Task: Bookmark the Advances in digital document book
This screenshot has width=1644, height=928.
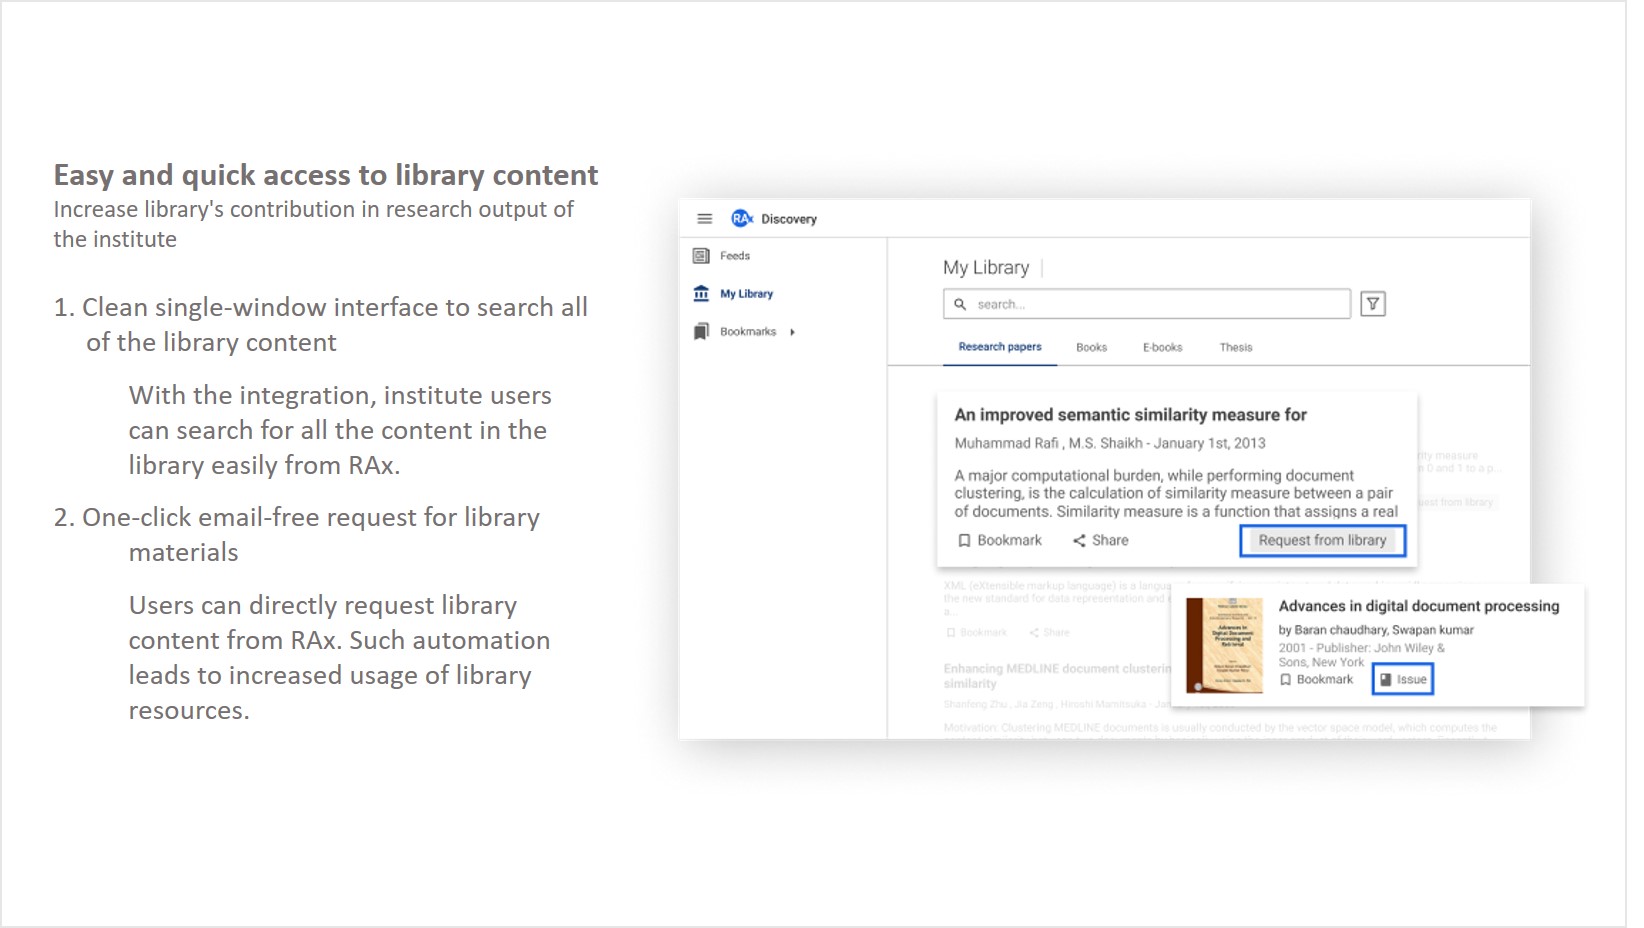Action: 1316,680
